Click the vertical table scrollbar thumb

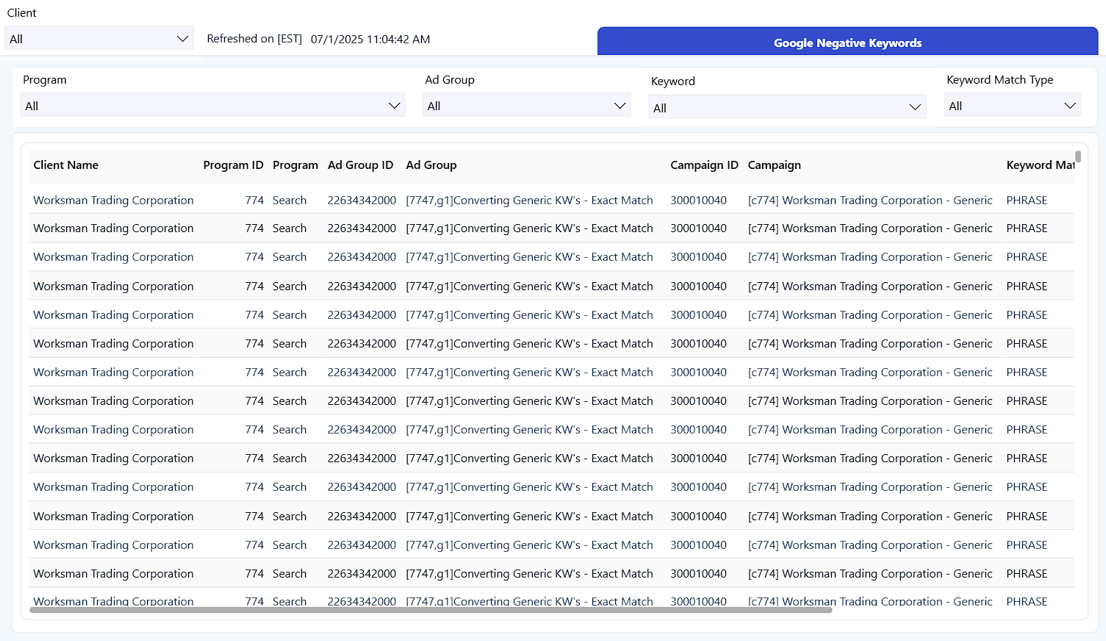[1078, 157]
